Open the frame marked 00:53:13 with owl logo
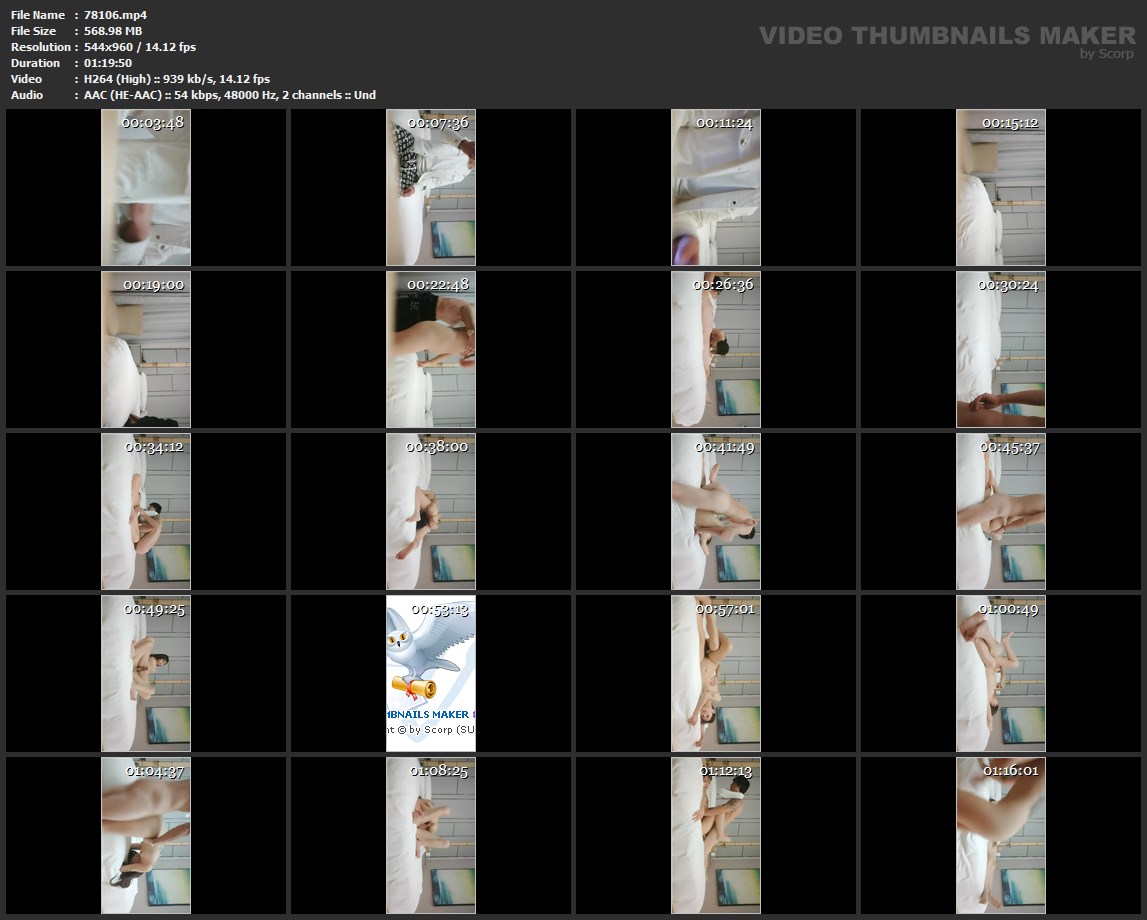 [431, 673]
